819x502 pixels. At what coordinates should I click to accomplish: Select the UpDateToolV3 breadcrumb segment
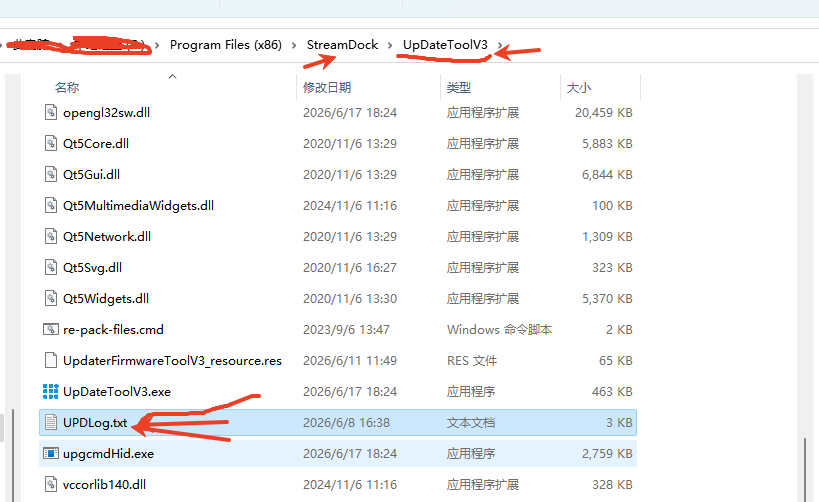(445, 45)
